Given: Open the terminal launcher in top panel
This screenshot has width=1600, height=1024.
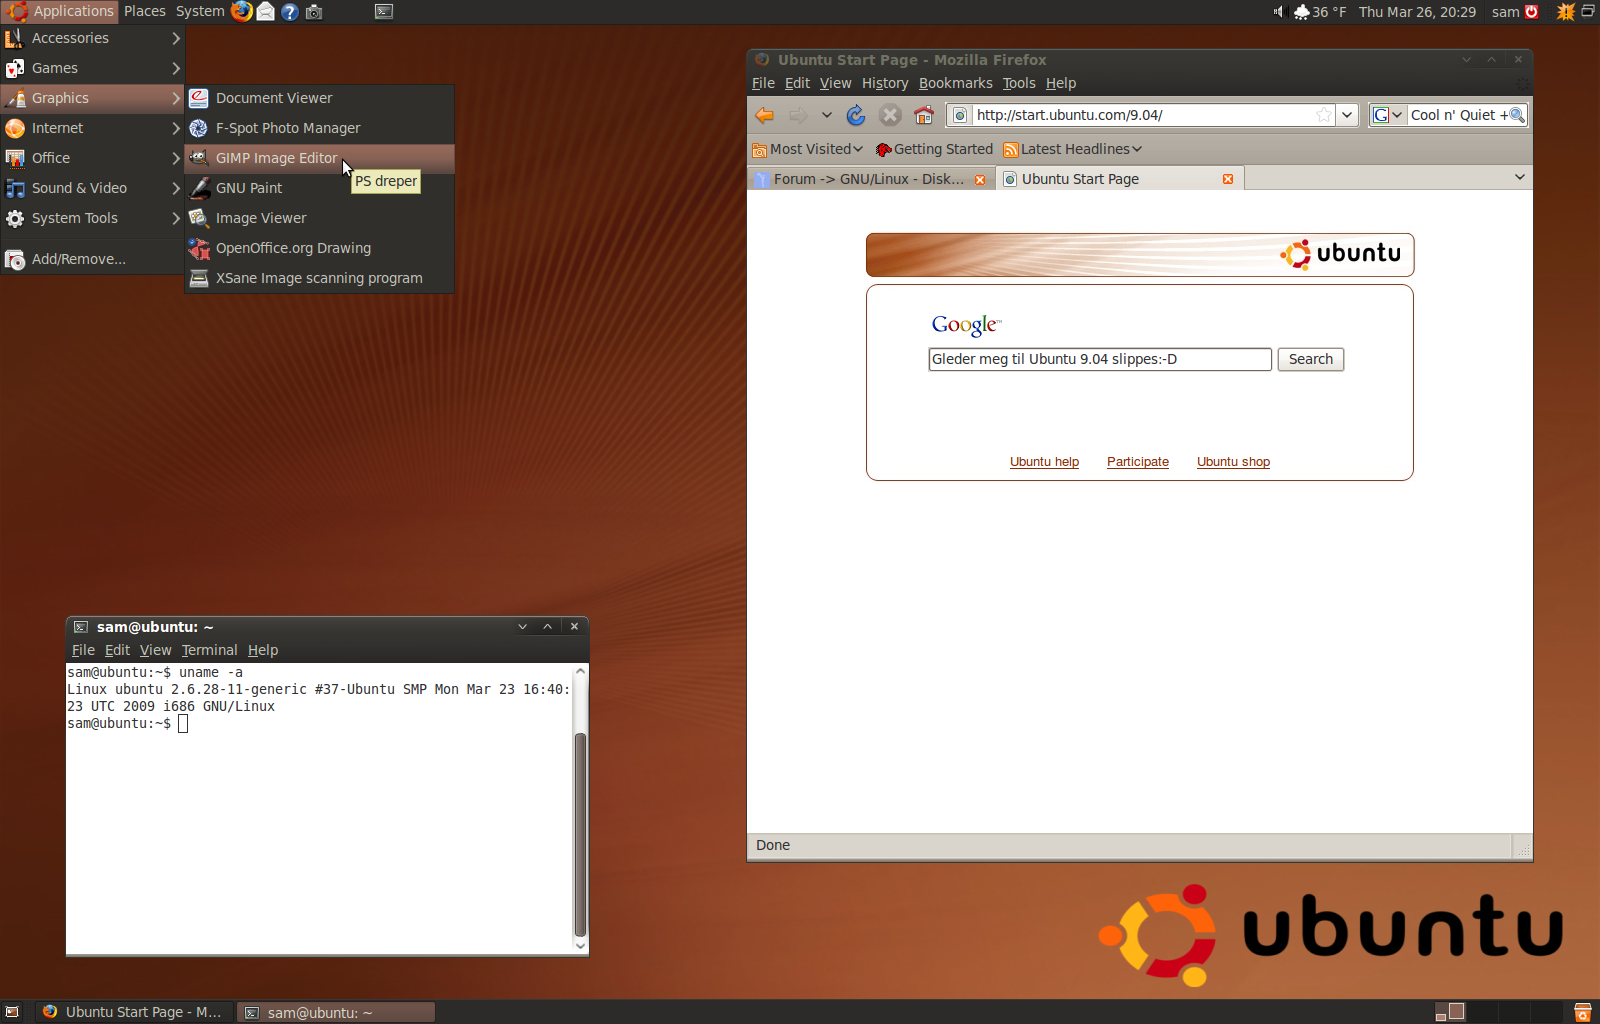Looking at the screenshot, I should (384, 12).
